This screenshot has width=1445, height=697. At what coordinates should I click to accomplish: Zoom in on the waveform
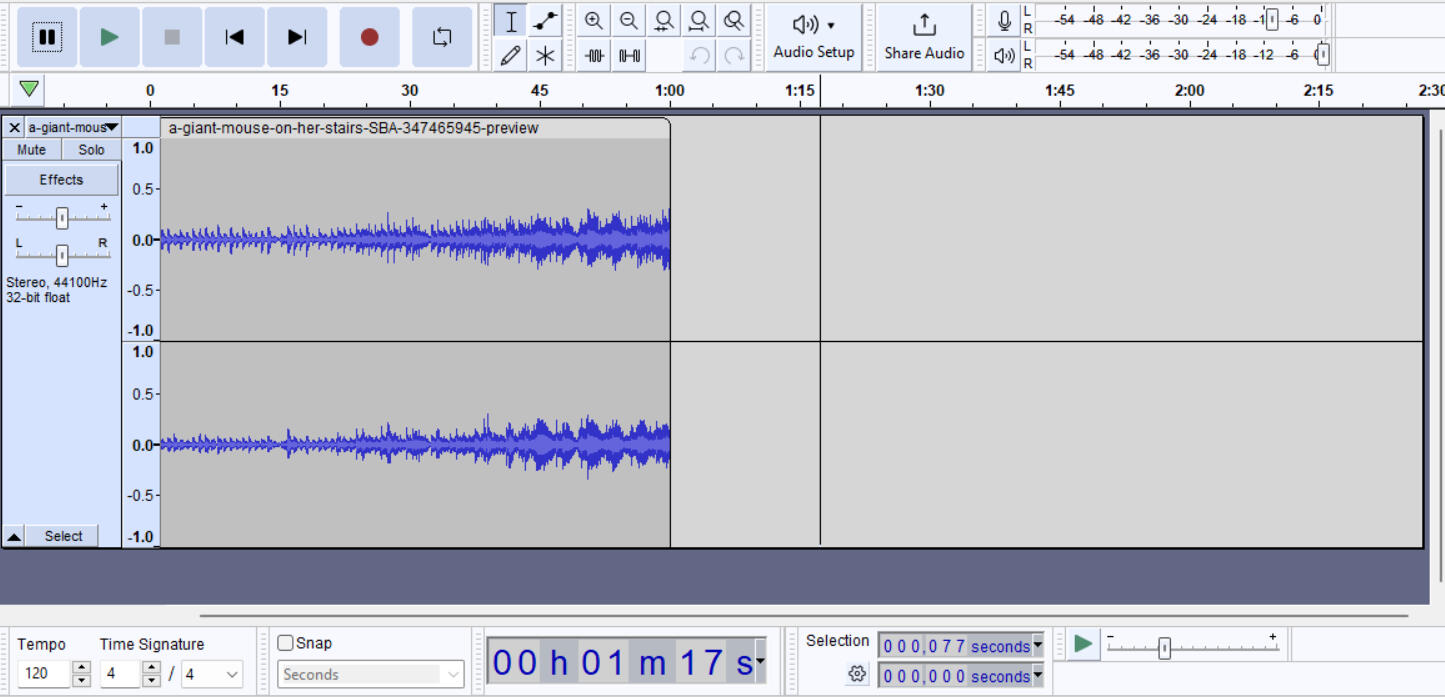594,21
